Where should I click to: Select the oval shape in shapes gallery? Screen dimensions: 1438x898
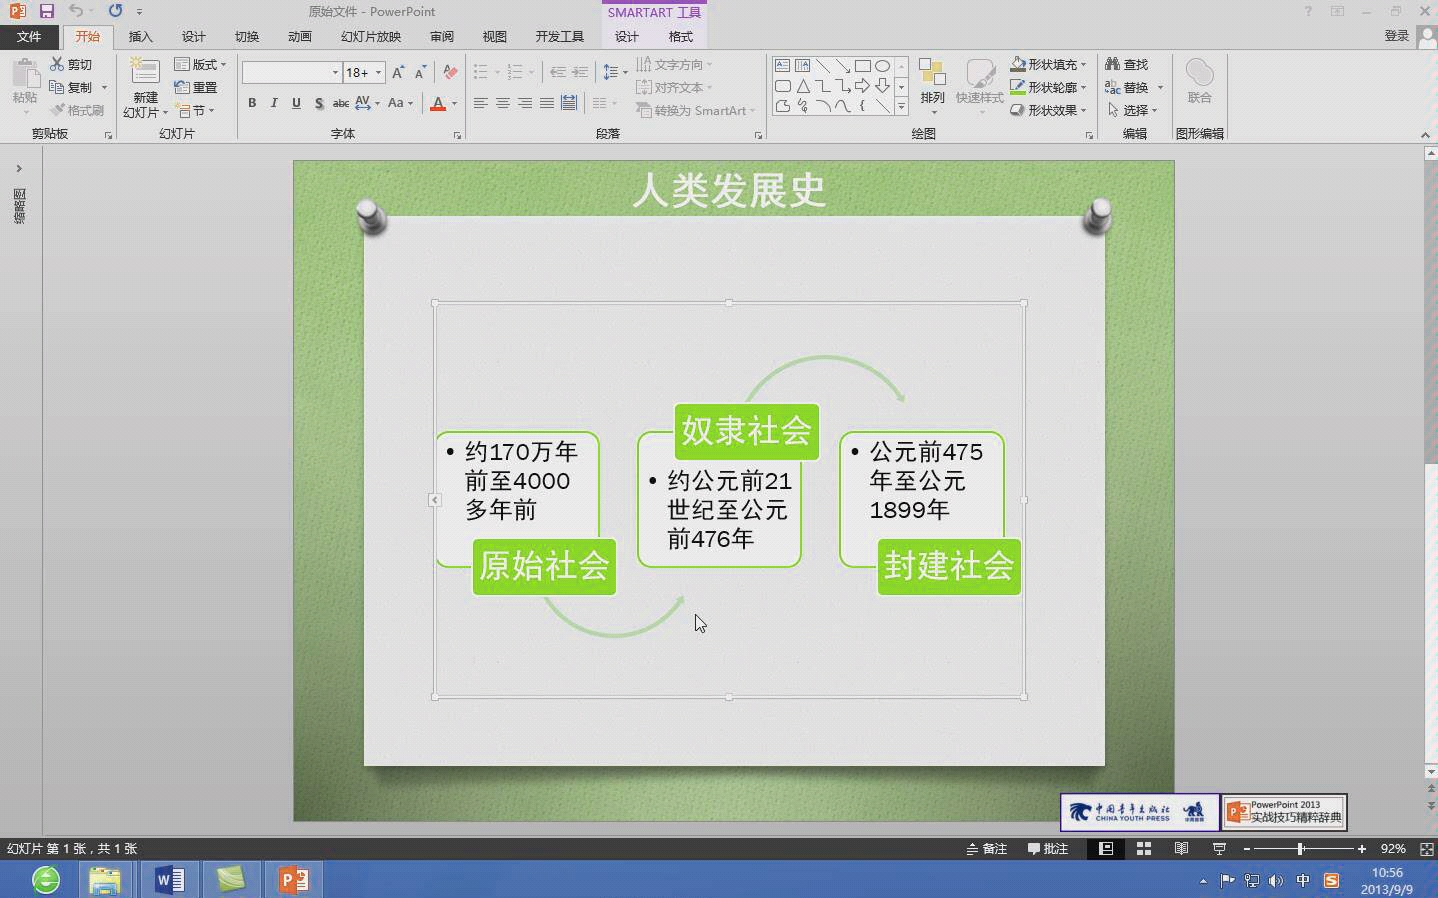coord(882,66)
